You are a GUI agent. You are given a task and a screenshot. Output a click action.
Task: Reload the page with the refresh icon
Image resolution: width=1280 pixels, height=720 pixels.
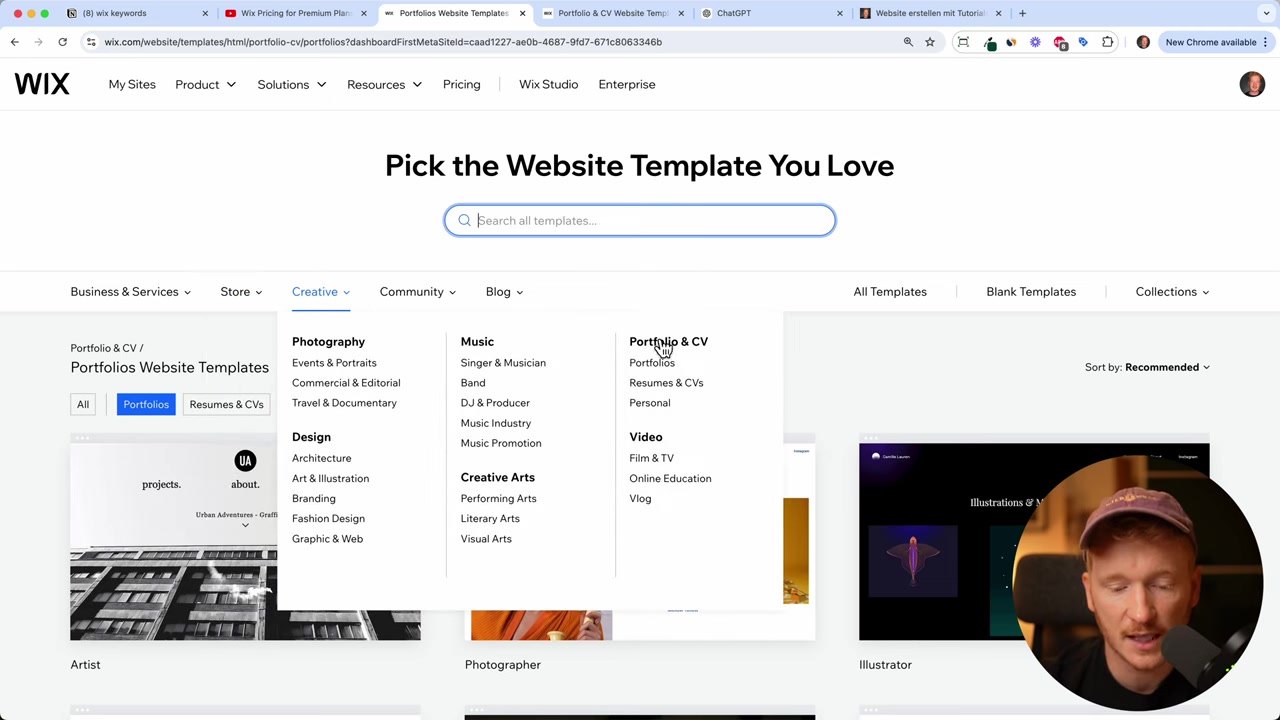[62, 42]
